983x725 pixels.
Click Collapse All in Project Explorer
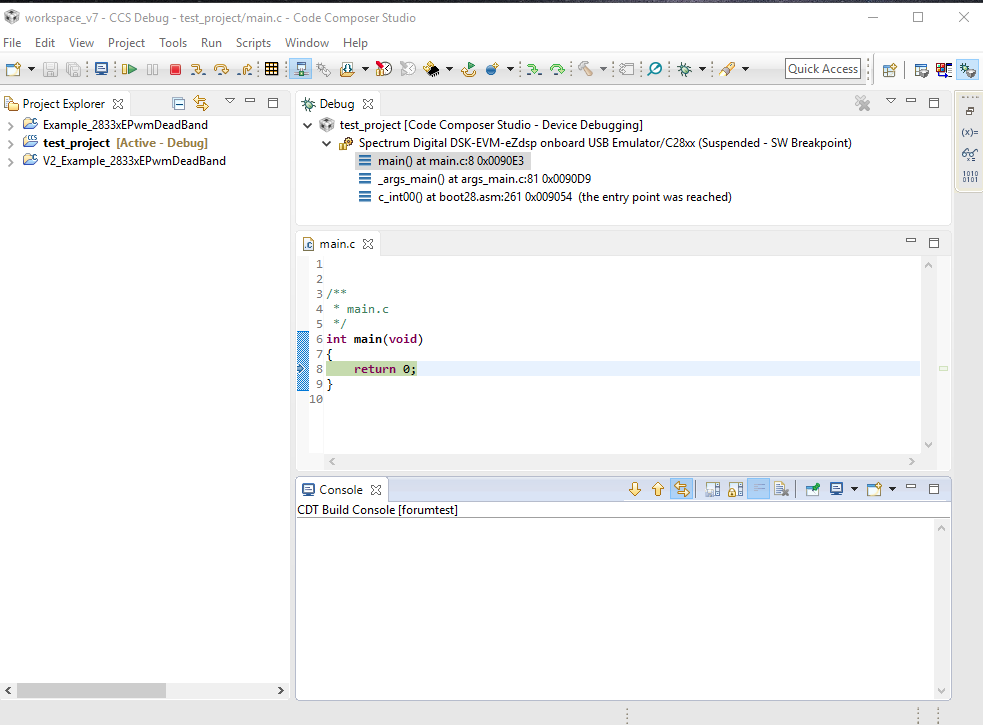tap(179, 103)
